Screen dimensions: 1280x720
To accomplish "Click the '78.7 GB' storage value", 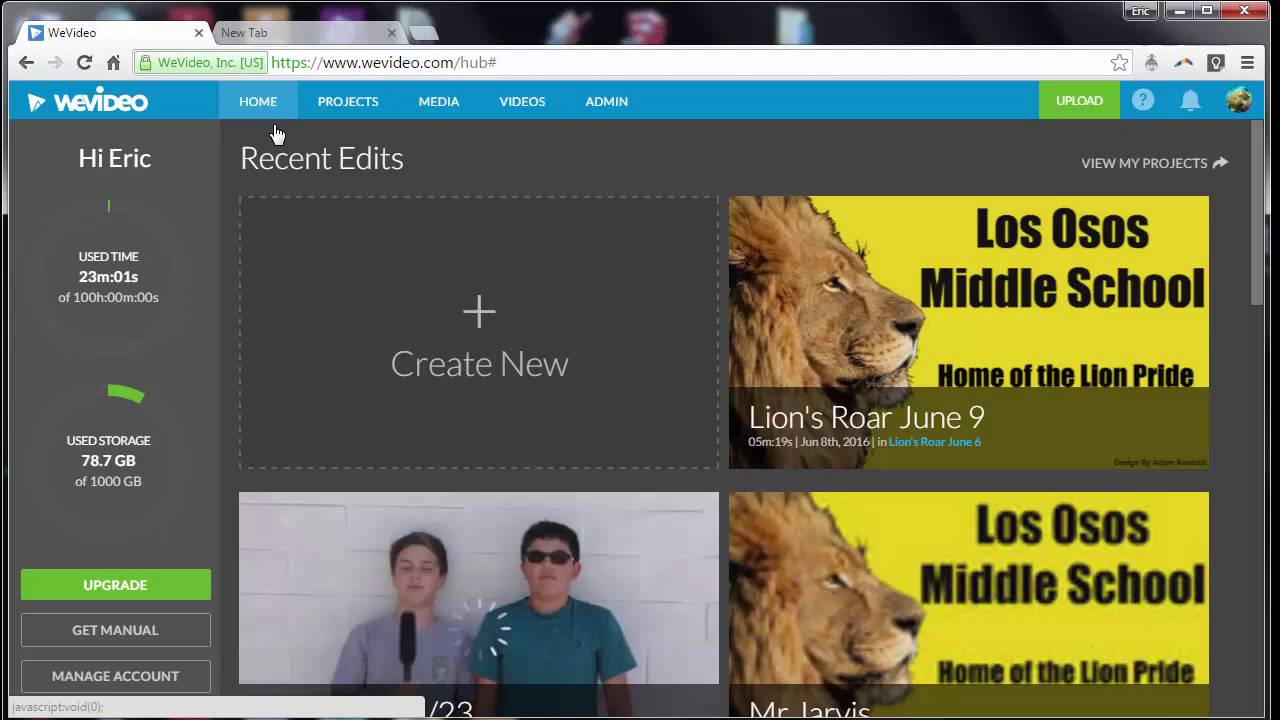I will pos(108,461).
